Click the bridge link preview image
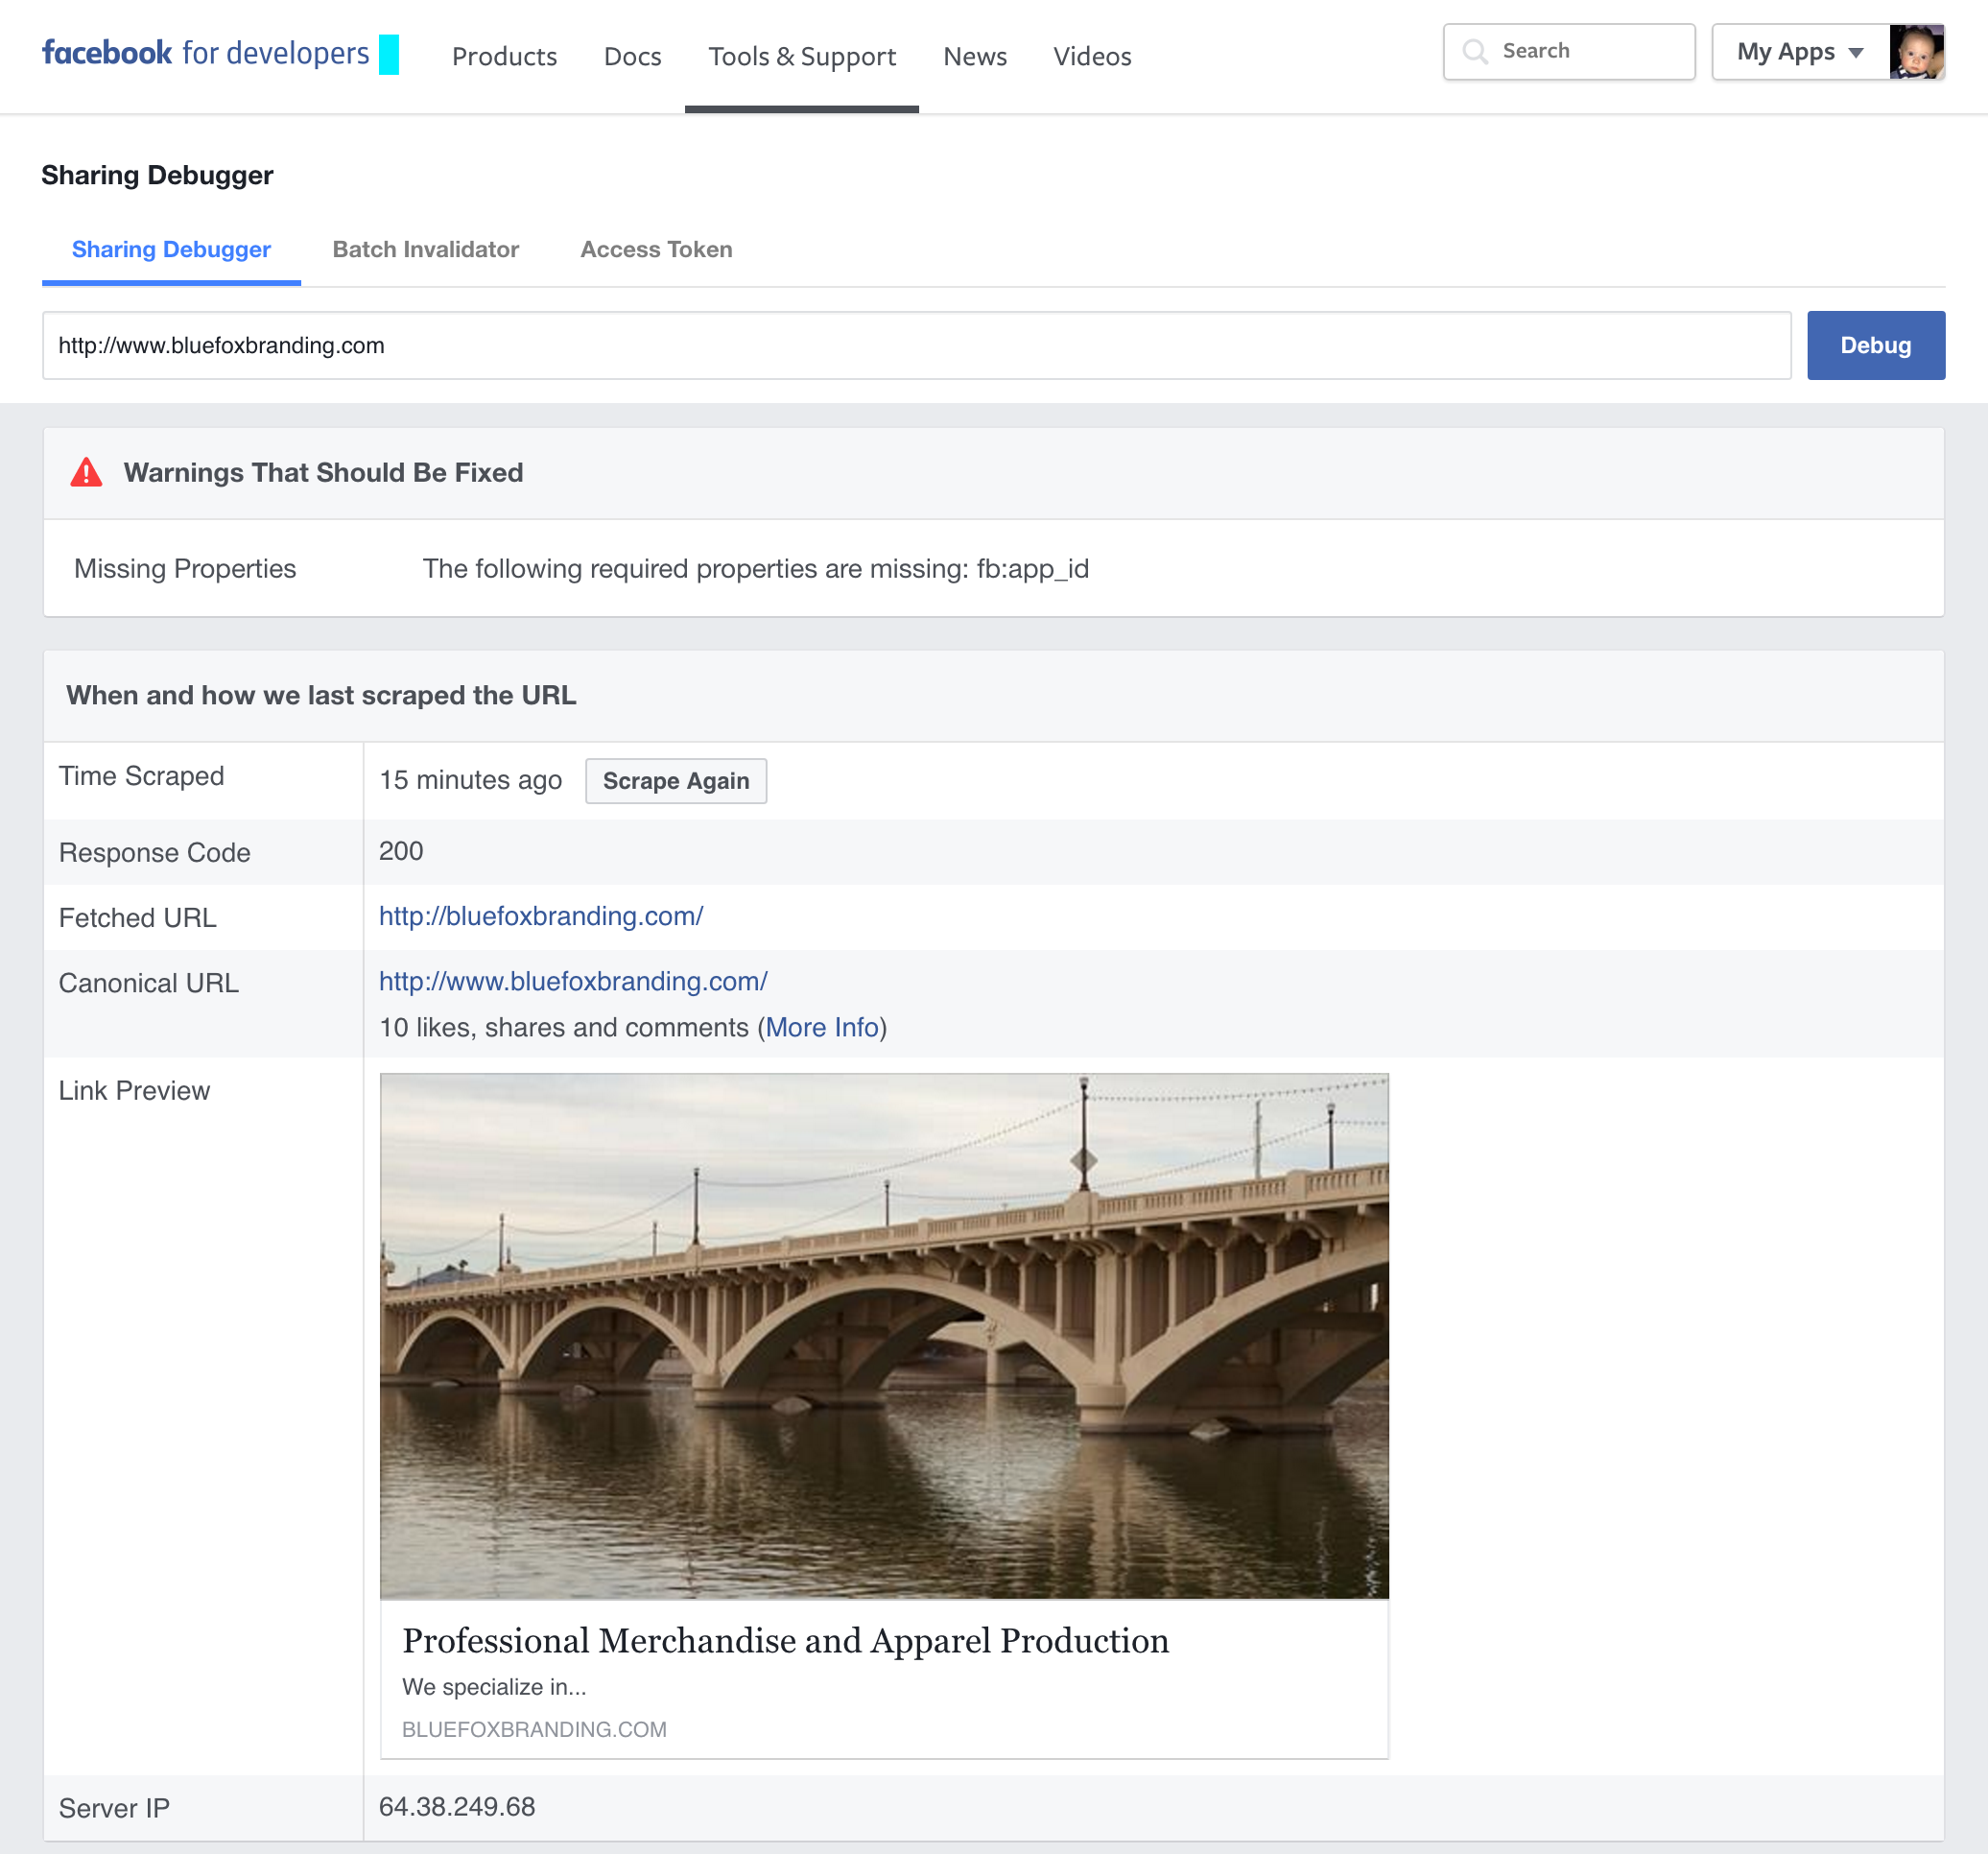The image size is (1988, 1854). pos(884,1335)
